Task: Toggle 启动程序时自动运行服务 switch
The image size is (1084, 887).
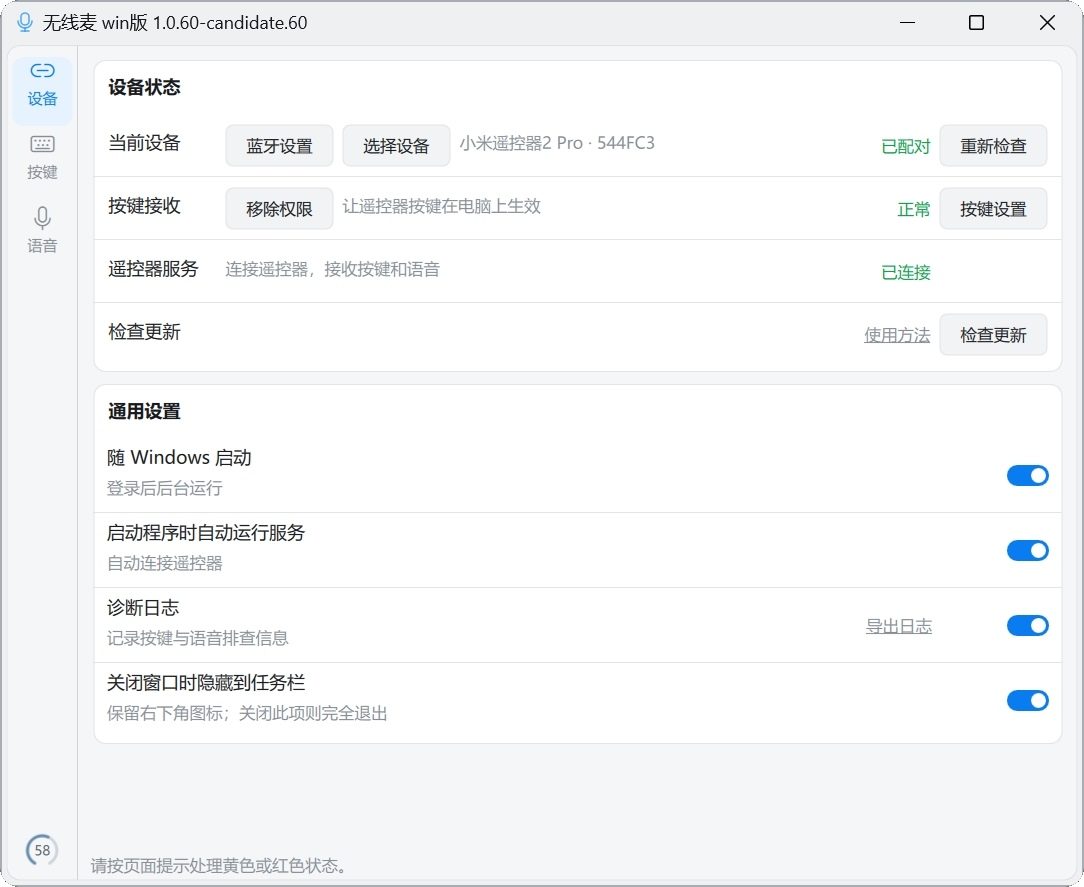Action: point(1027,550)
